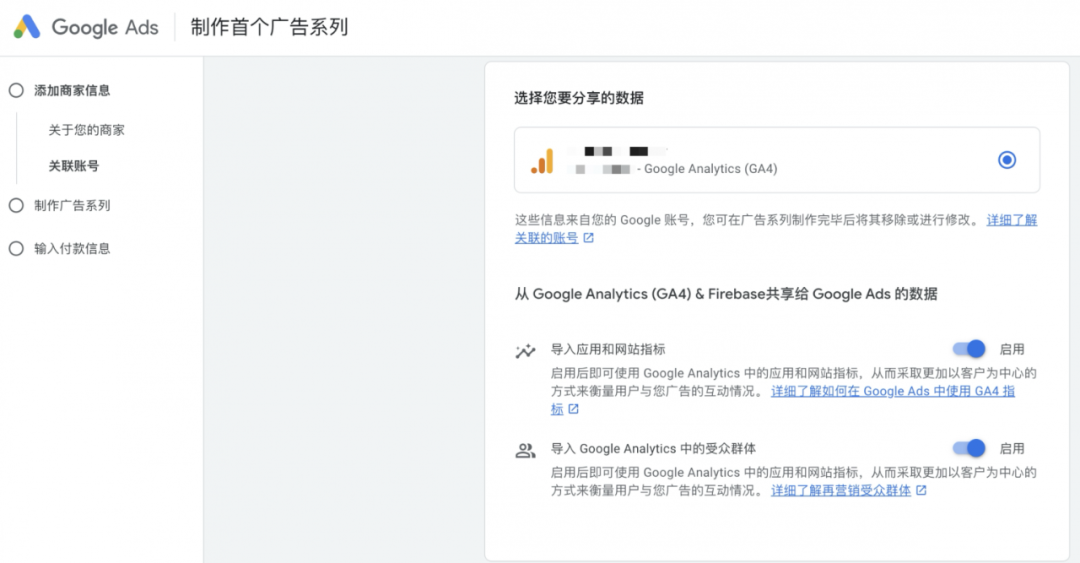Click the - Google Analytics (GA4) account label

coord(707,169)
